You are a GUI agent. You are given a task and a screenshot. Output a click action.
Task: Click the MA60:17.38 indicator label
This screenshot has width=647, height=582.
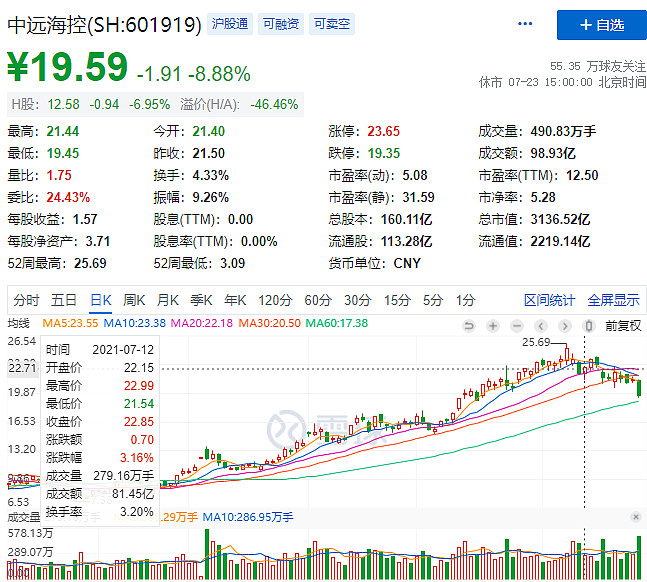point(337,323)
